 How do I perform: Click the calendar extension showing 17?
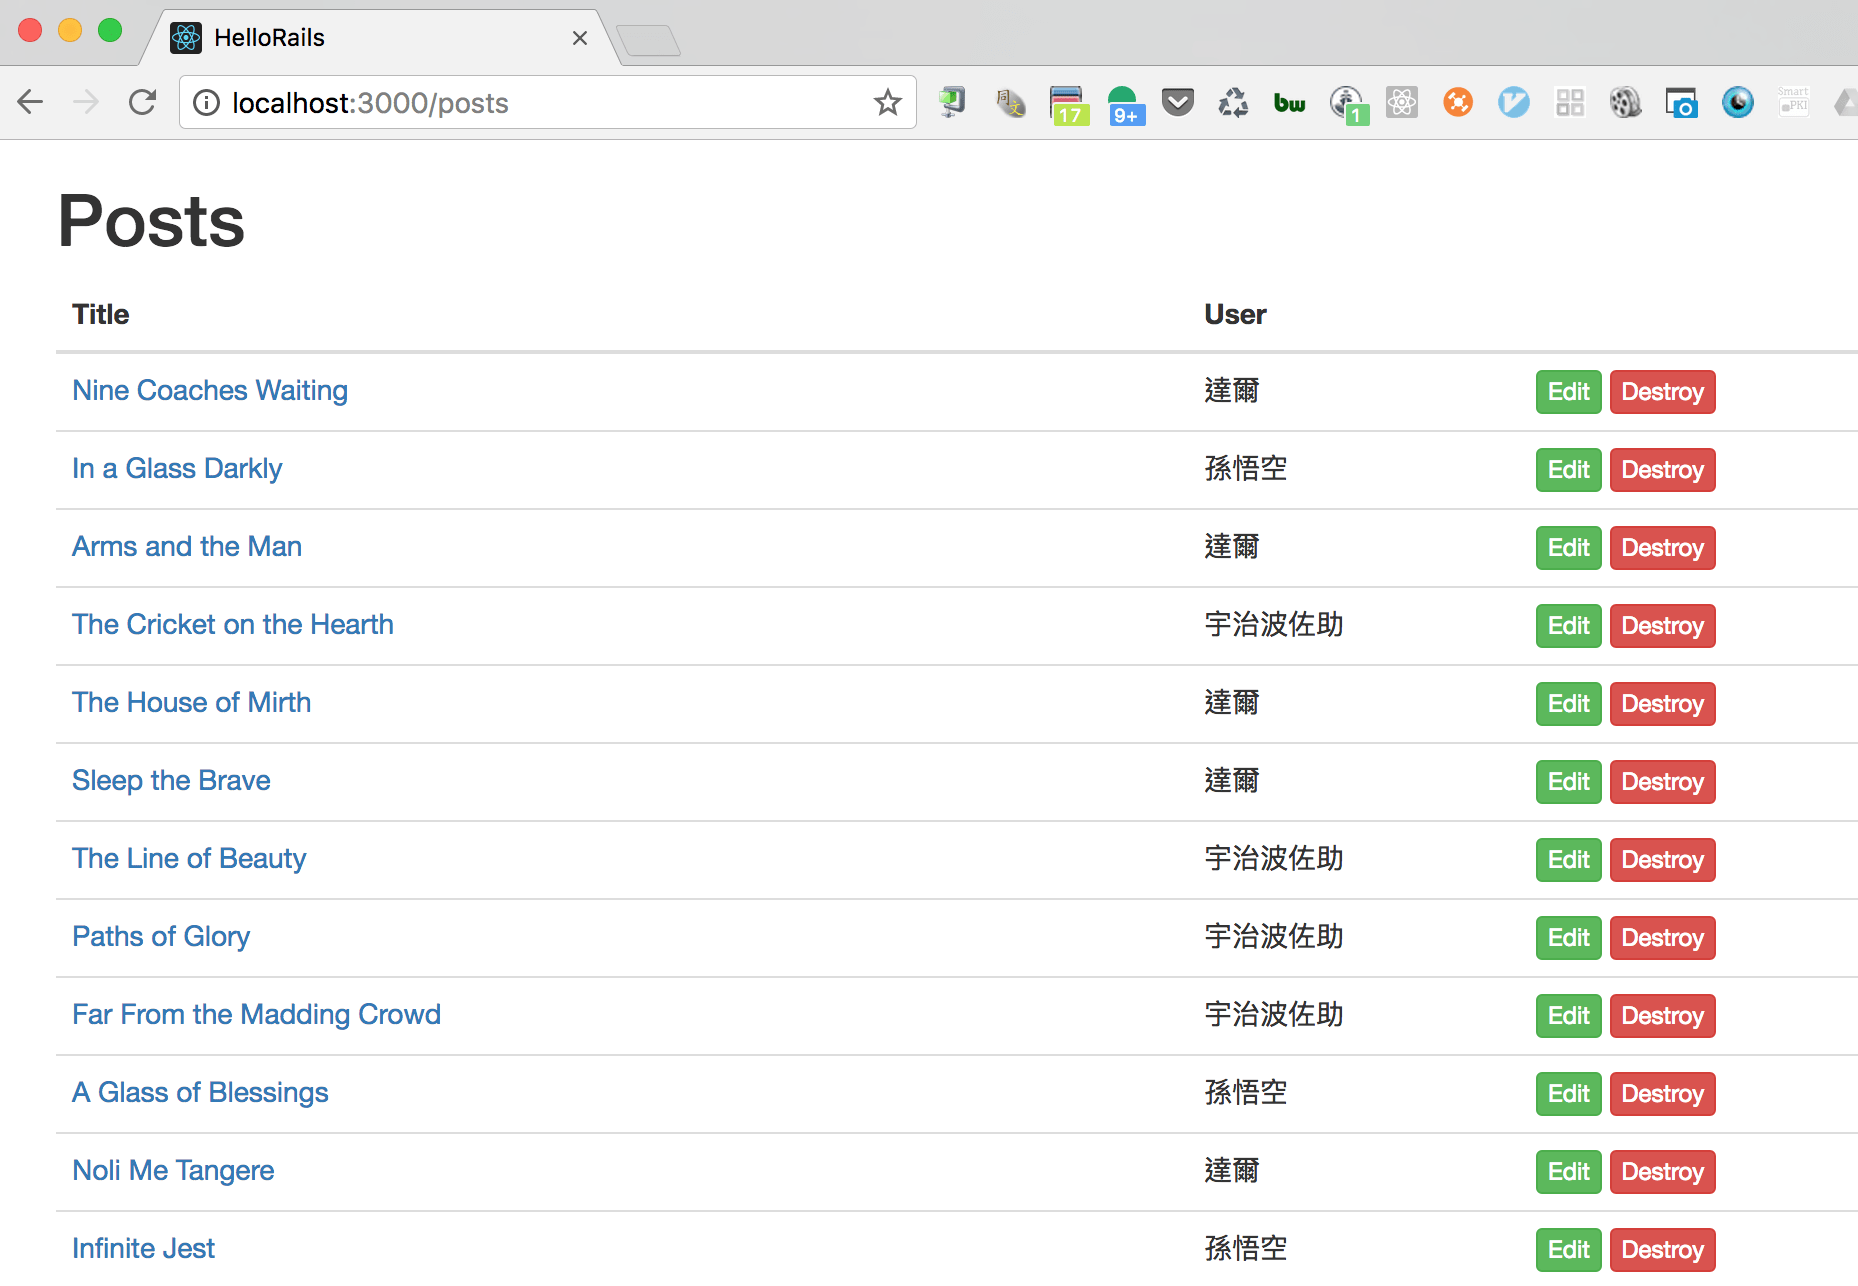pyautogui.click(x=1068, y=102)
